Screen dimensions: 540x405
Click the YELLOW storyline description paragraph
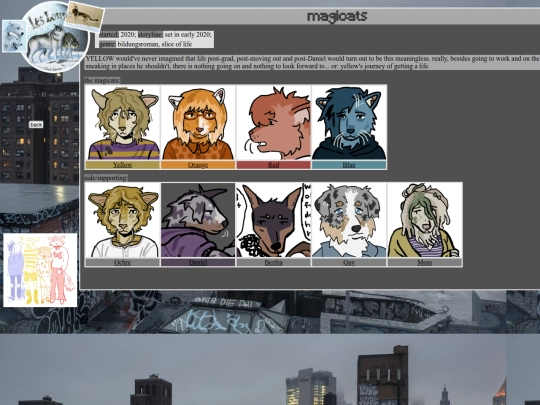pyautogui.click(x=312, y=62)
